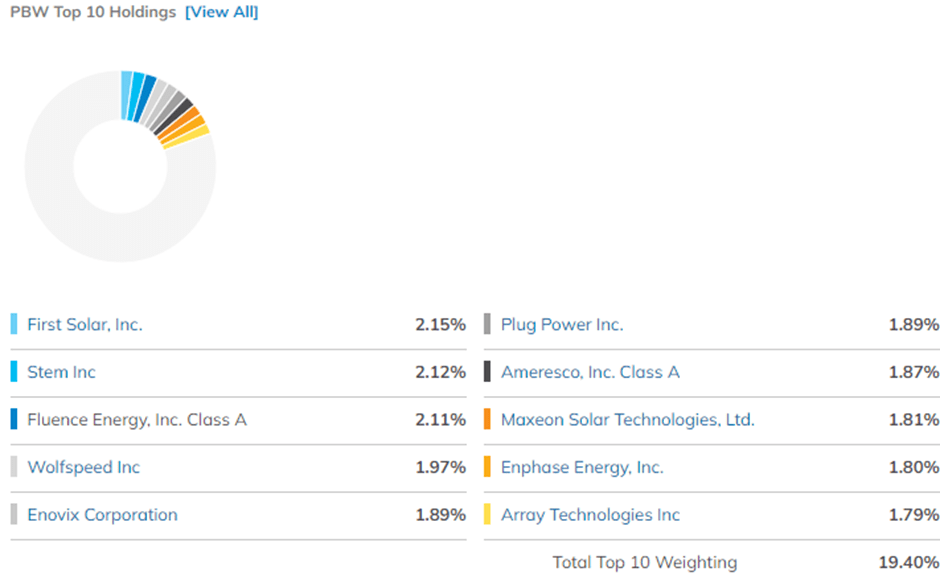Select the Plug Power Inc. link
940x580 pixels.
pyautogui.click(x=559, y=325)
